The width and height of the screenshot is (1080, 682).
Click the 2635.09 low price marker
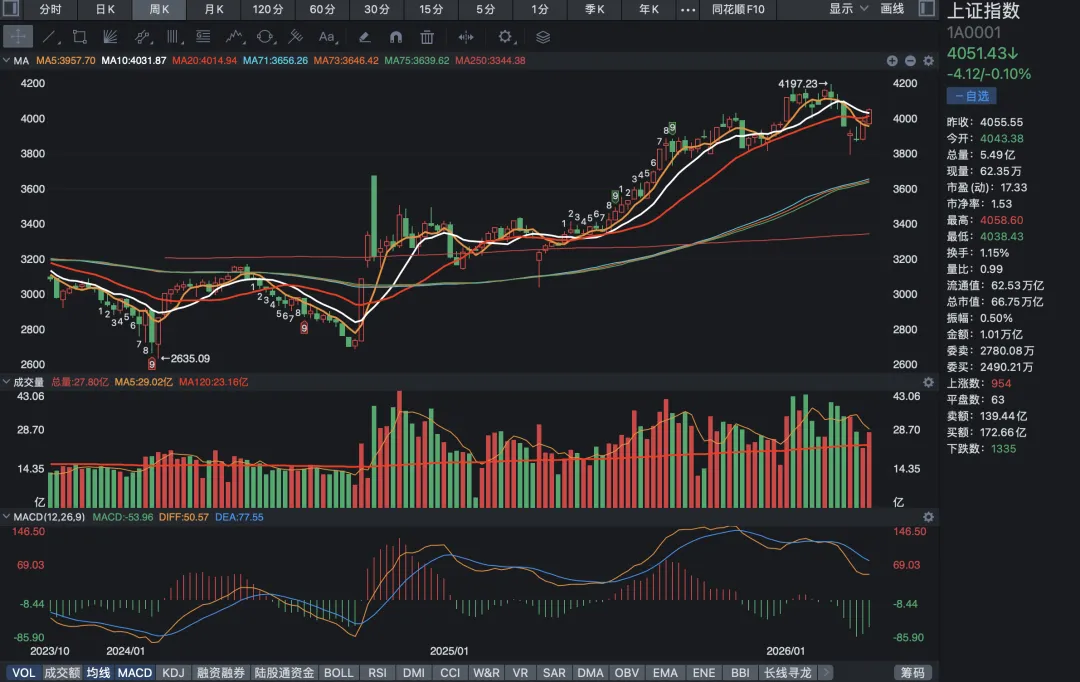point(185,358)
